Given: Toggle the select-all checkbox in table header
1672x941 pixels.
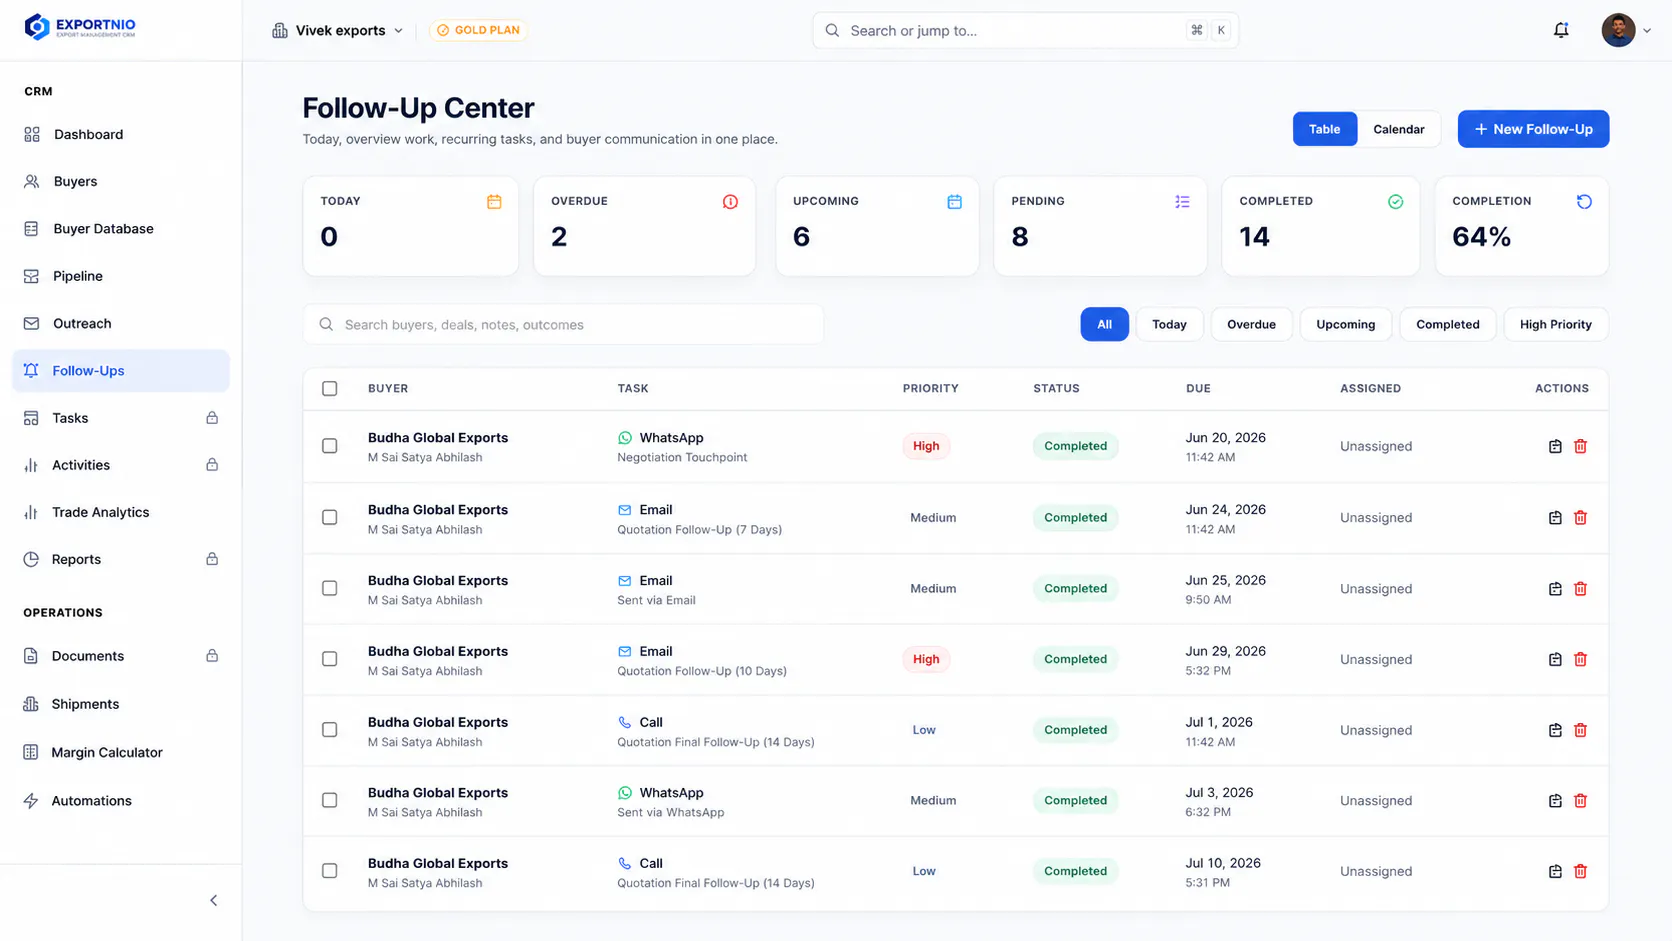Looking at the screenshot, I should click(x=330, y=389).
